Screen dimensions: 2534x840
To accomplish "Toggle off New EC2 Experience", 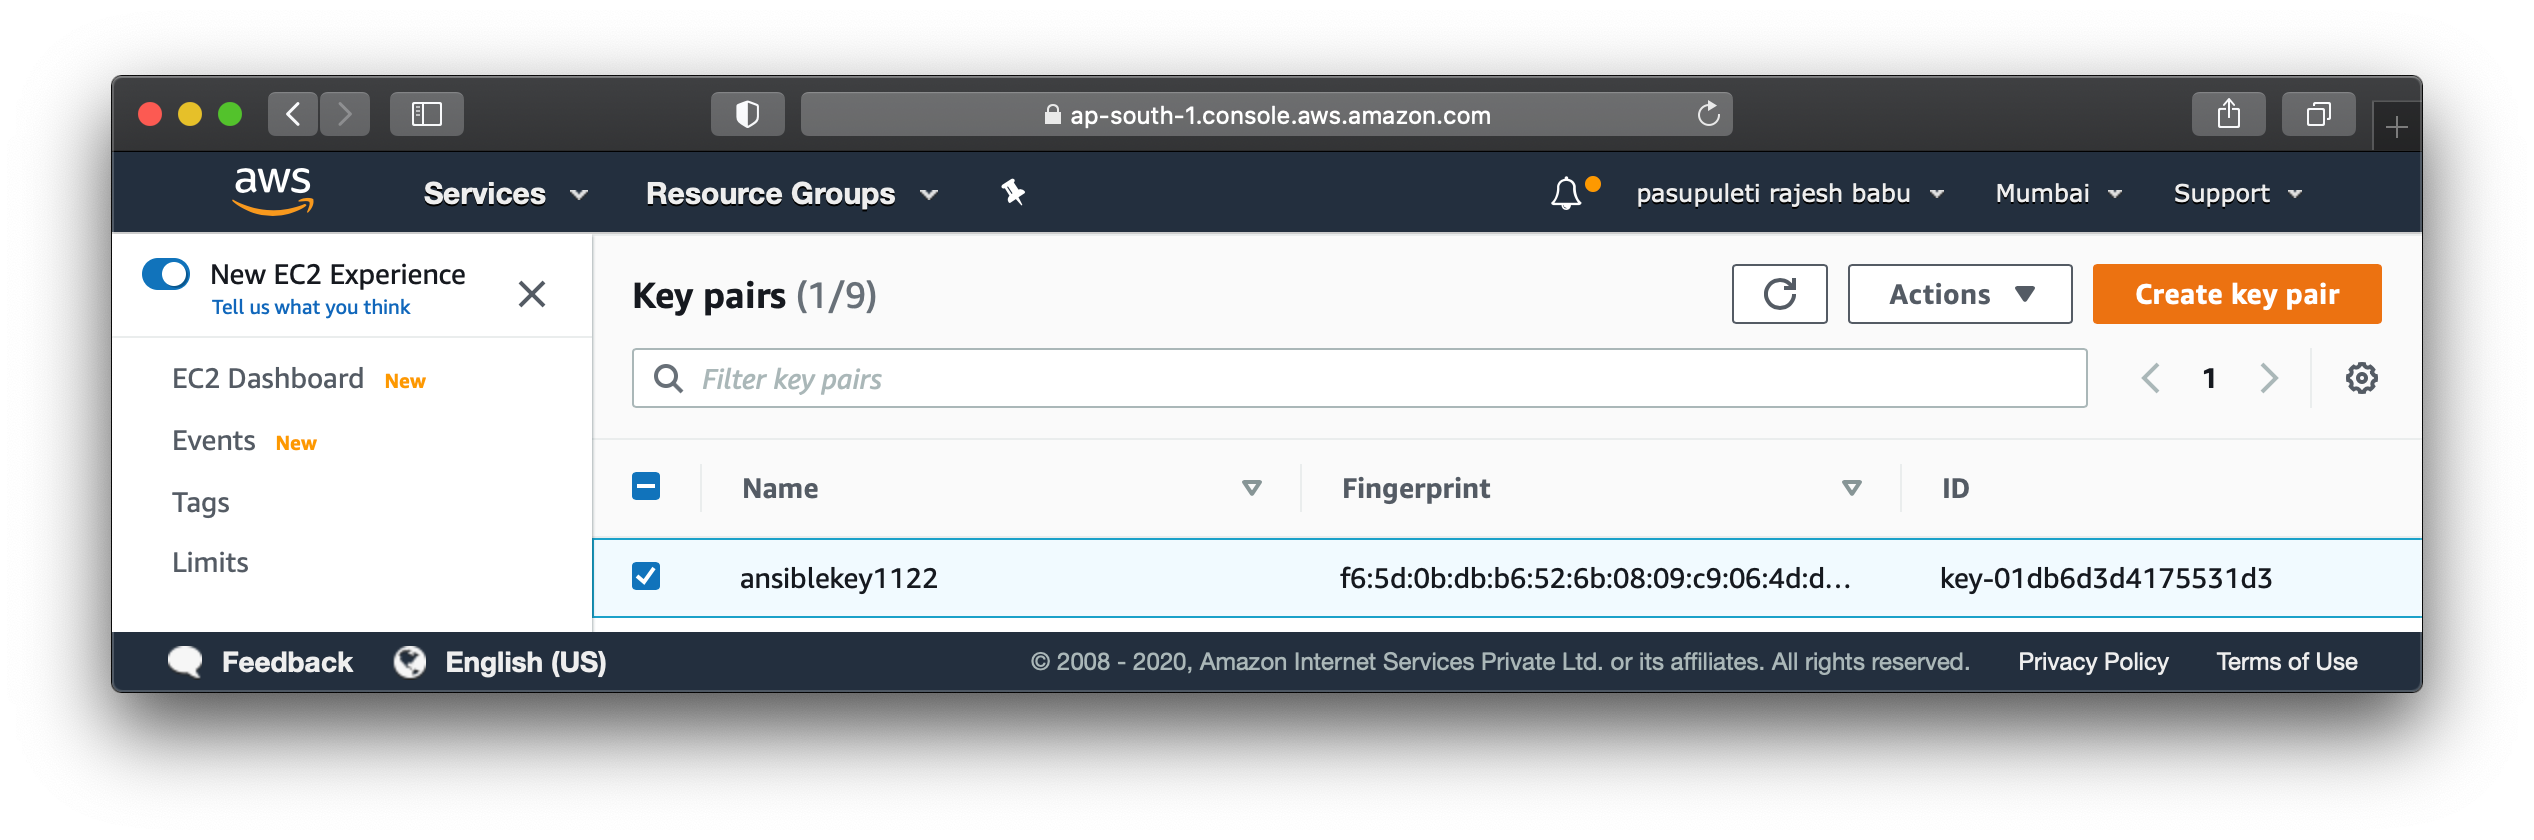I will [x=166, y=273].
